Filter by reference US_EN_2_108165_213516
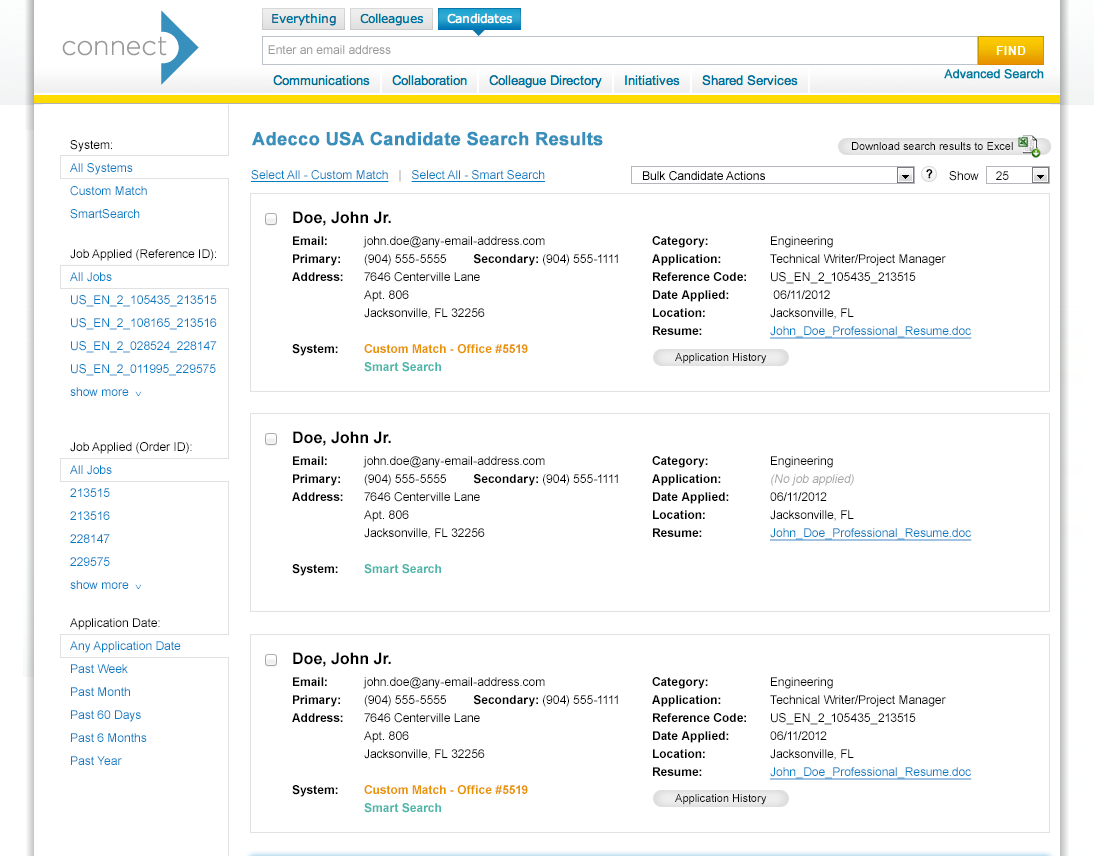Screen dimensions: 1094x856 143,323
